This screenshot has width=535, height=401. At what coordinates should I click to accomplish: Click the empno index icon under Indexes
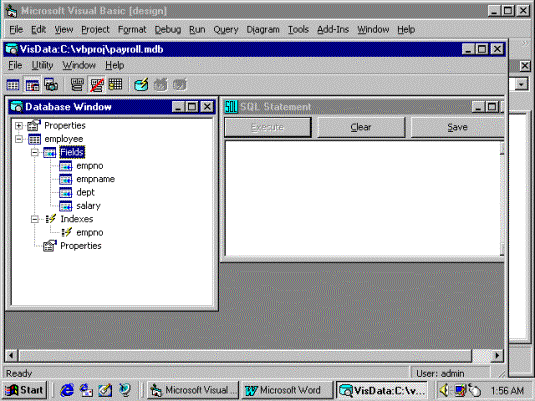coord(67,232)
